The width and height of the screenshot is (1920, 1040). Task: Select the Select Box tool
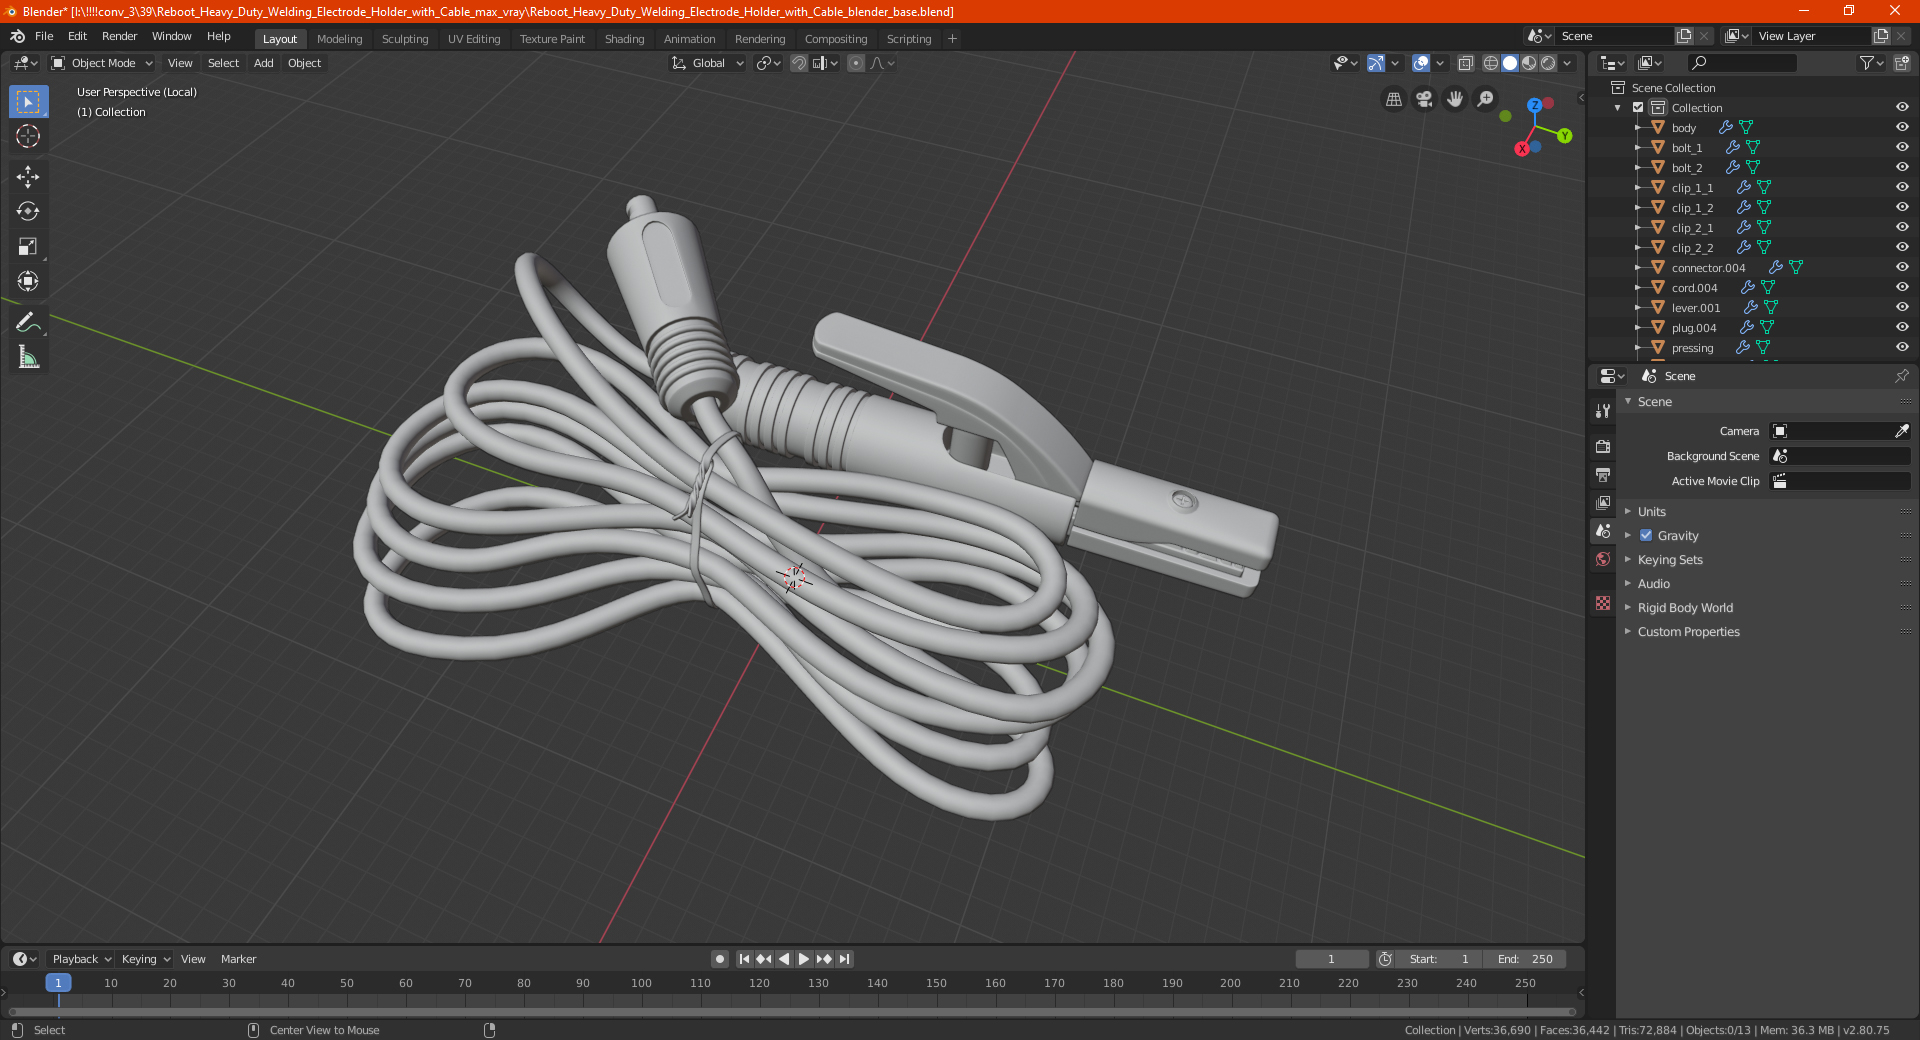click(28, 102)
